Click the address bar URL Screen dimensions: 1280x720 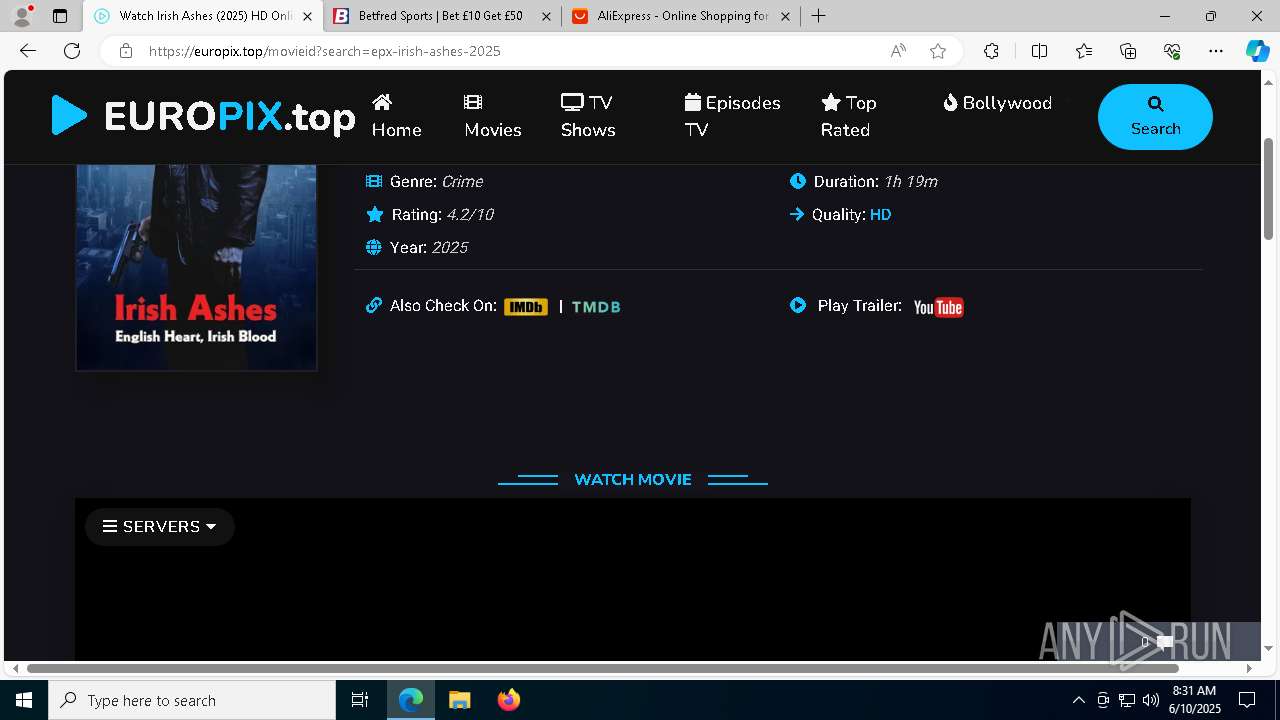pyautogui.click(x=324, y=51)
